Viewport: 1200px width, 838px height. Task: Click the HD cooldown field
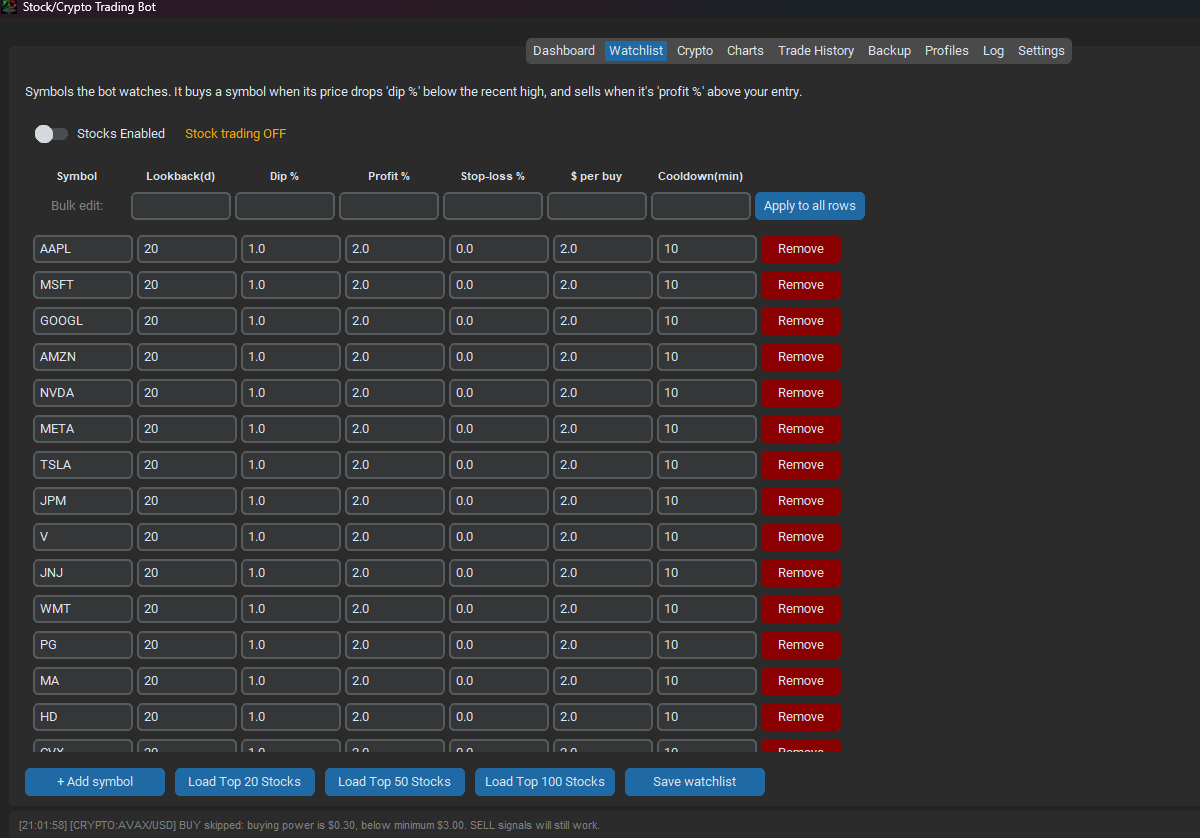[x=707, y=717]
